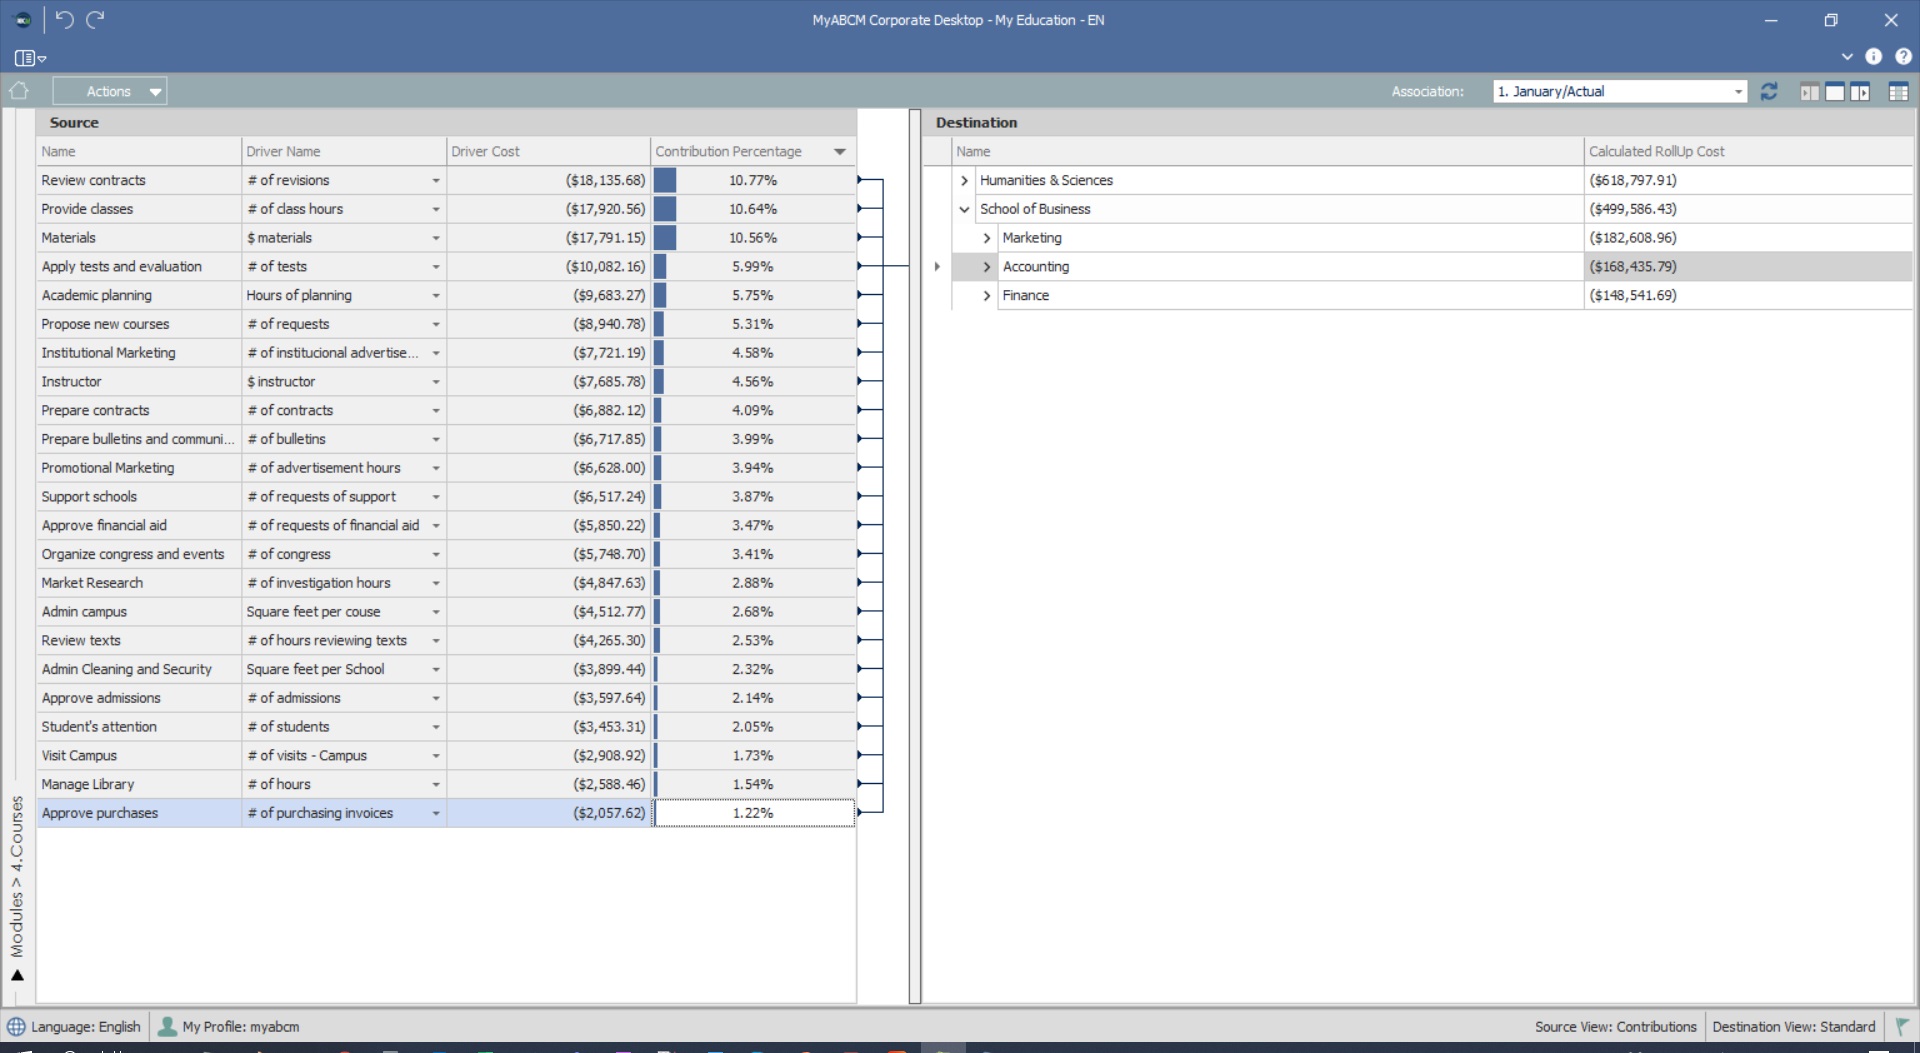
Task: Refresh the association data
Action: click(1769, 91)
